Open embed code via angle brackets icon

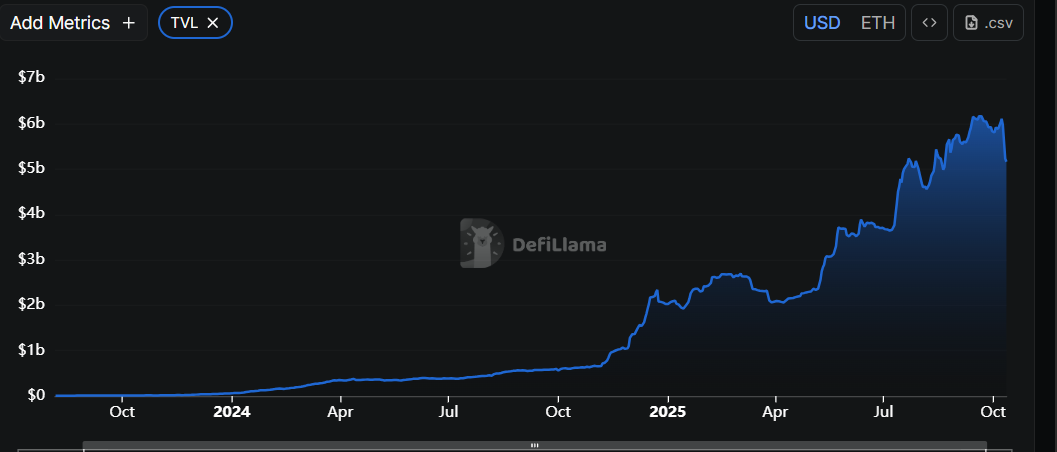pos(930,23)
